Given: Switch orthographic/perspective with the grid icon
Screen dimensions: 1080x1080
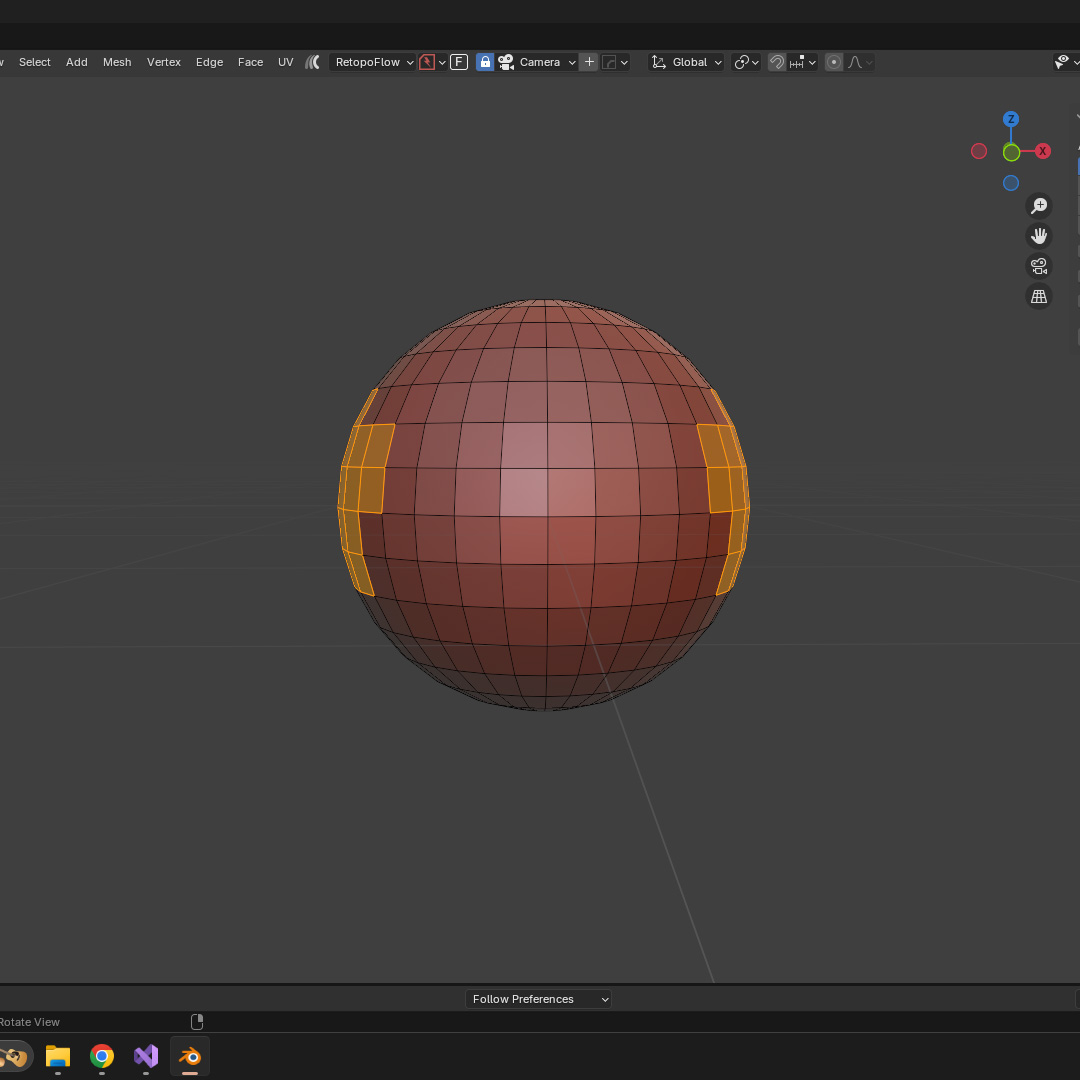Looking at the screenshot, I should (x=1039, y=296).
